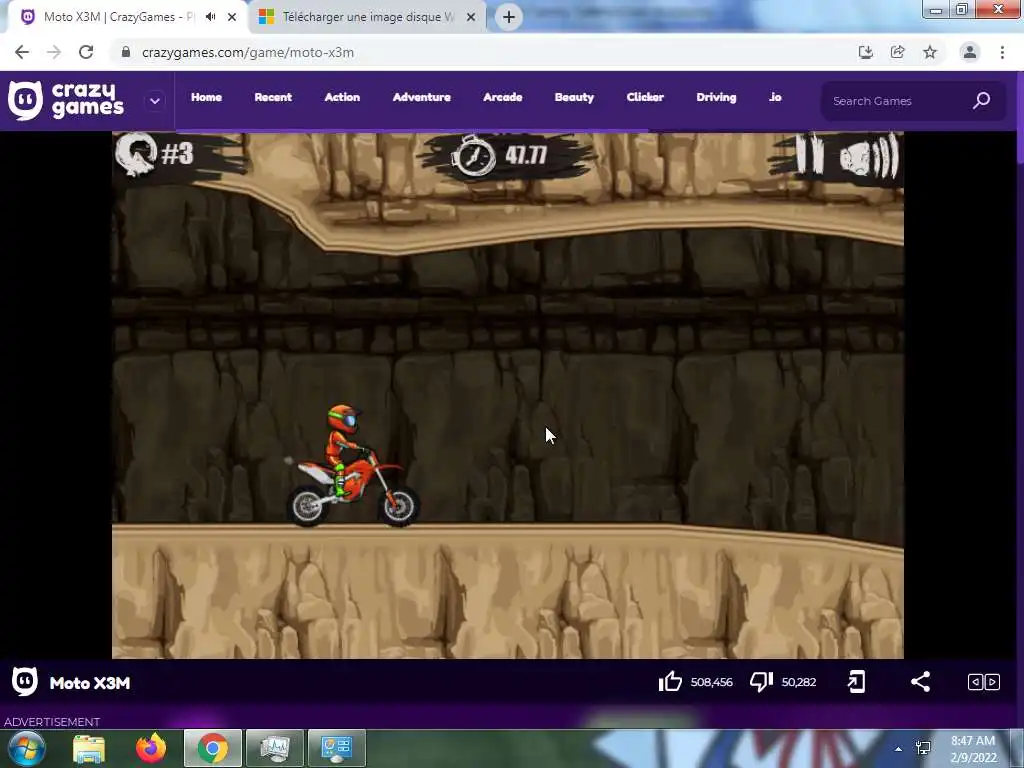Bookmark this page with the star icon

pyautogui.click(x=930, y=52)
